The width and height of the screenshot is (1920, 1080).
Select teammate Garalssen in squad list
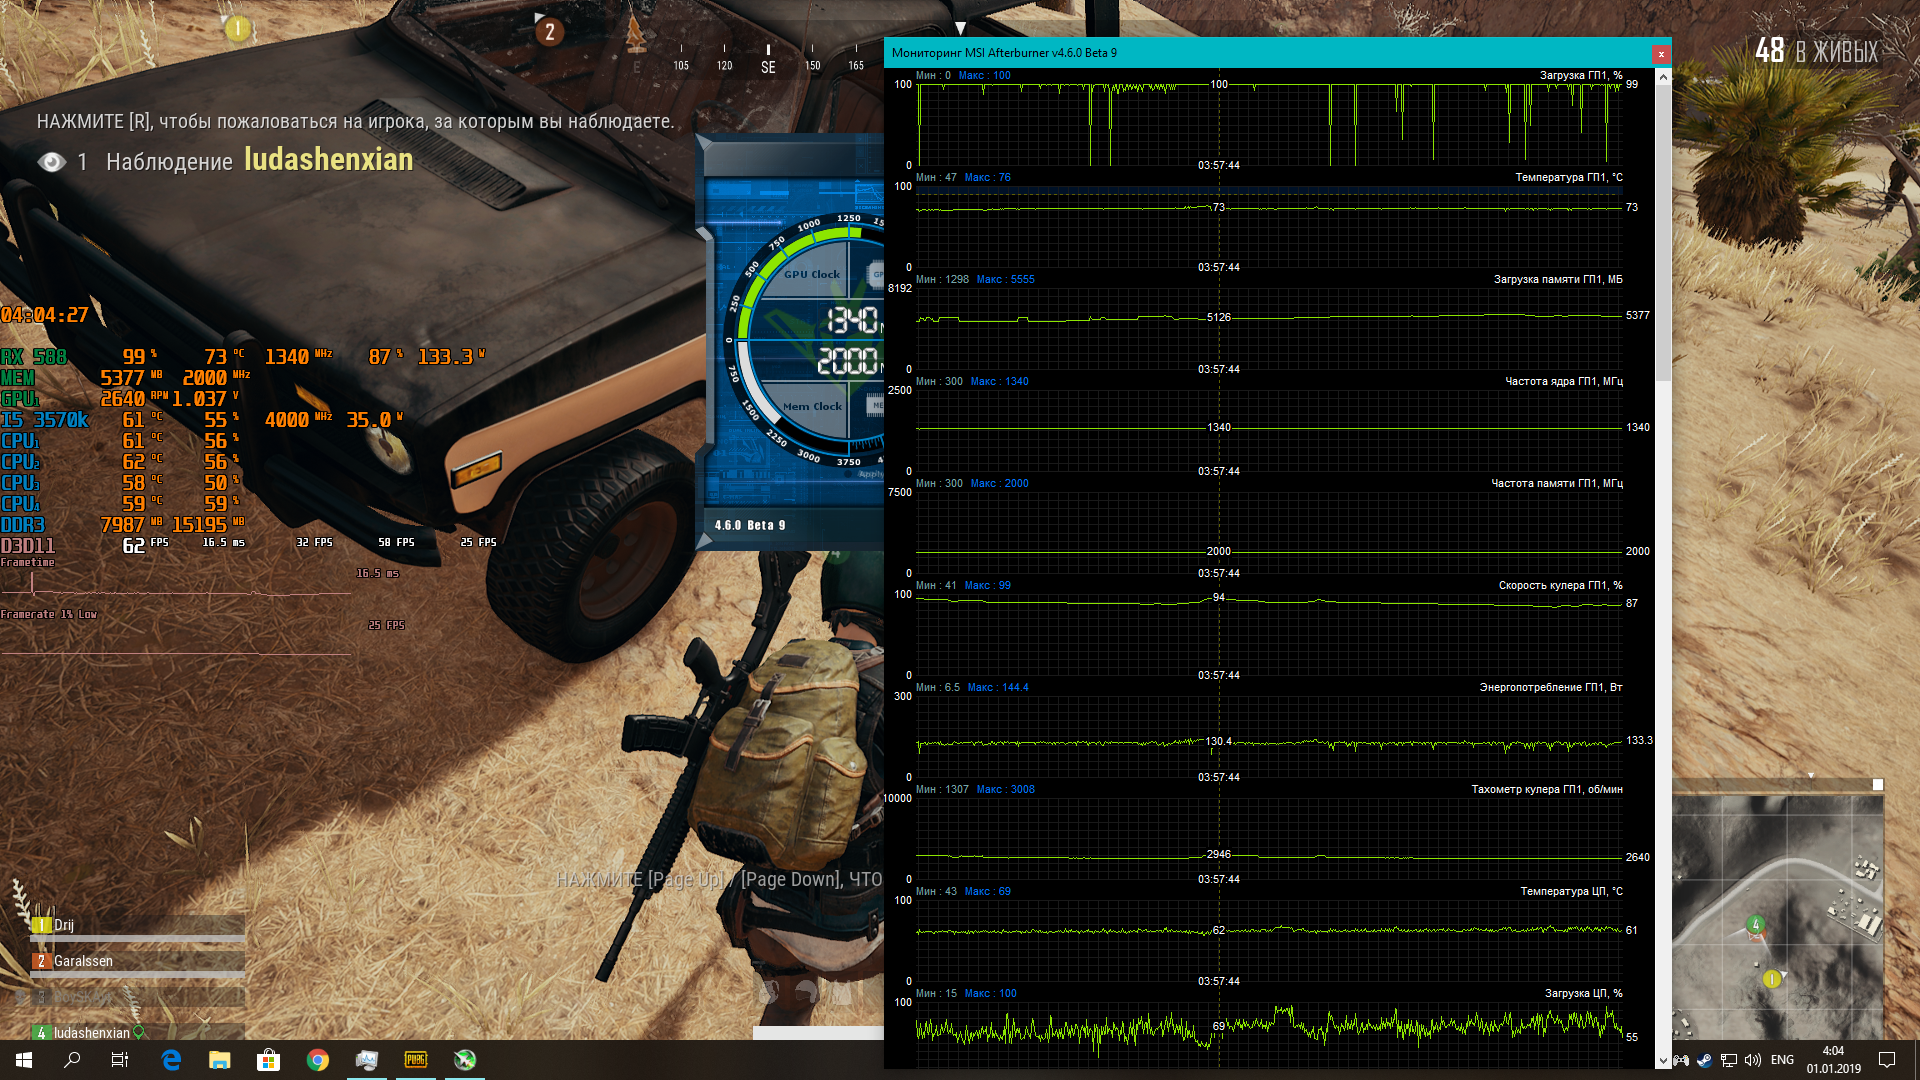[84, 961]
